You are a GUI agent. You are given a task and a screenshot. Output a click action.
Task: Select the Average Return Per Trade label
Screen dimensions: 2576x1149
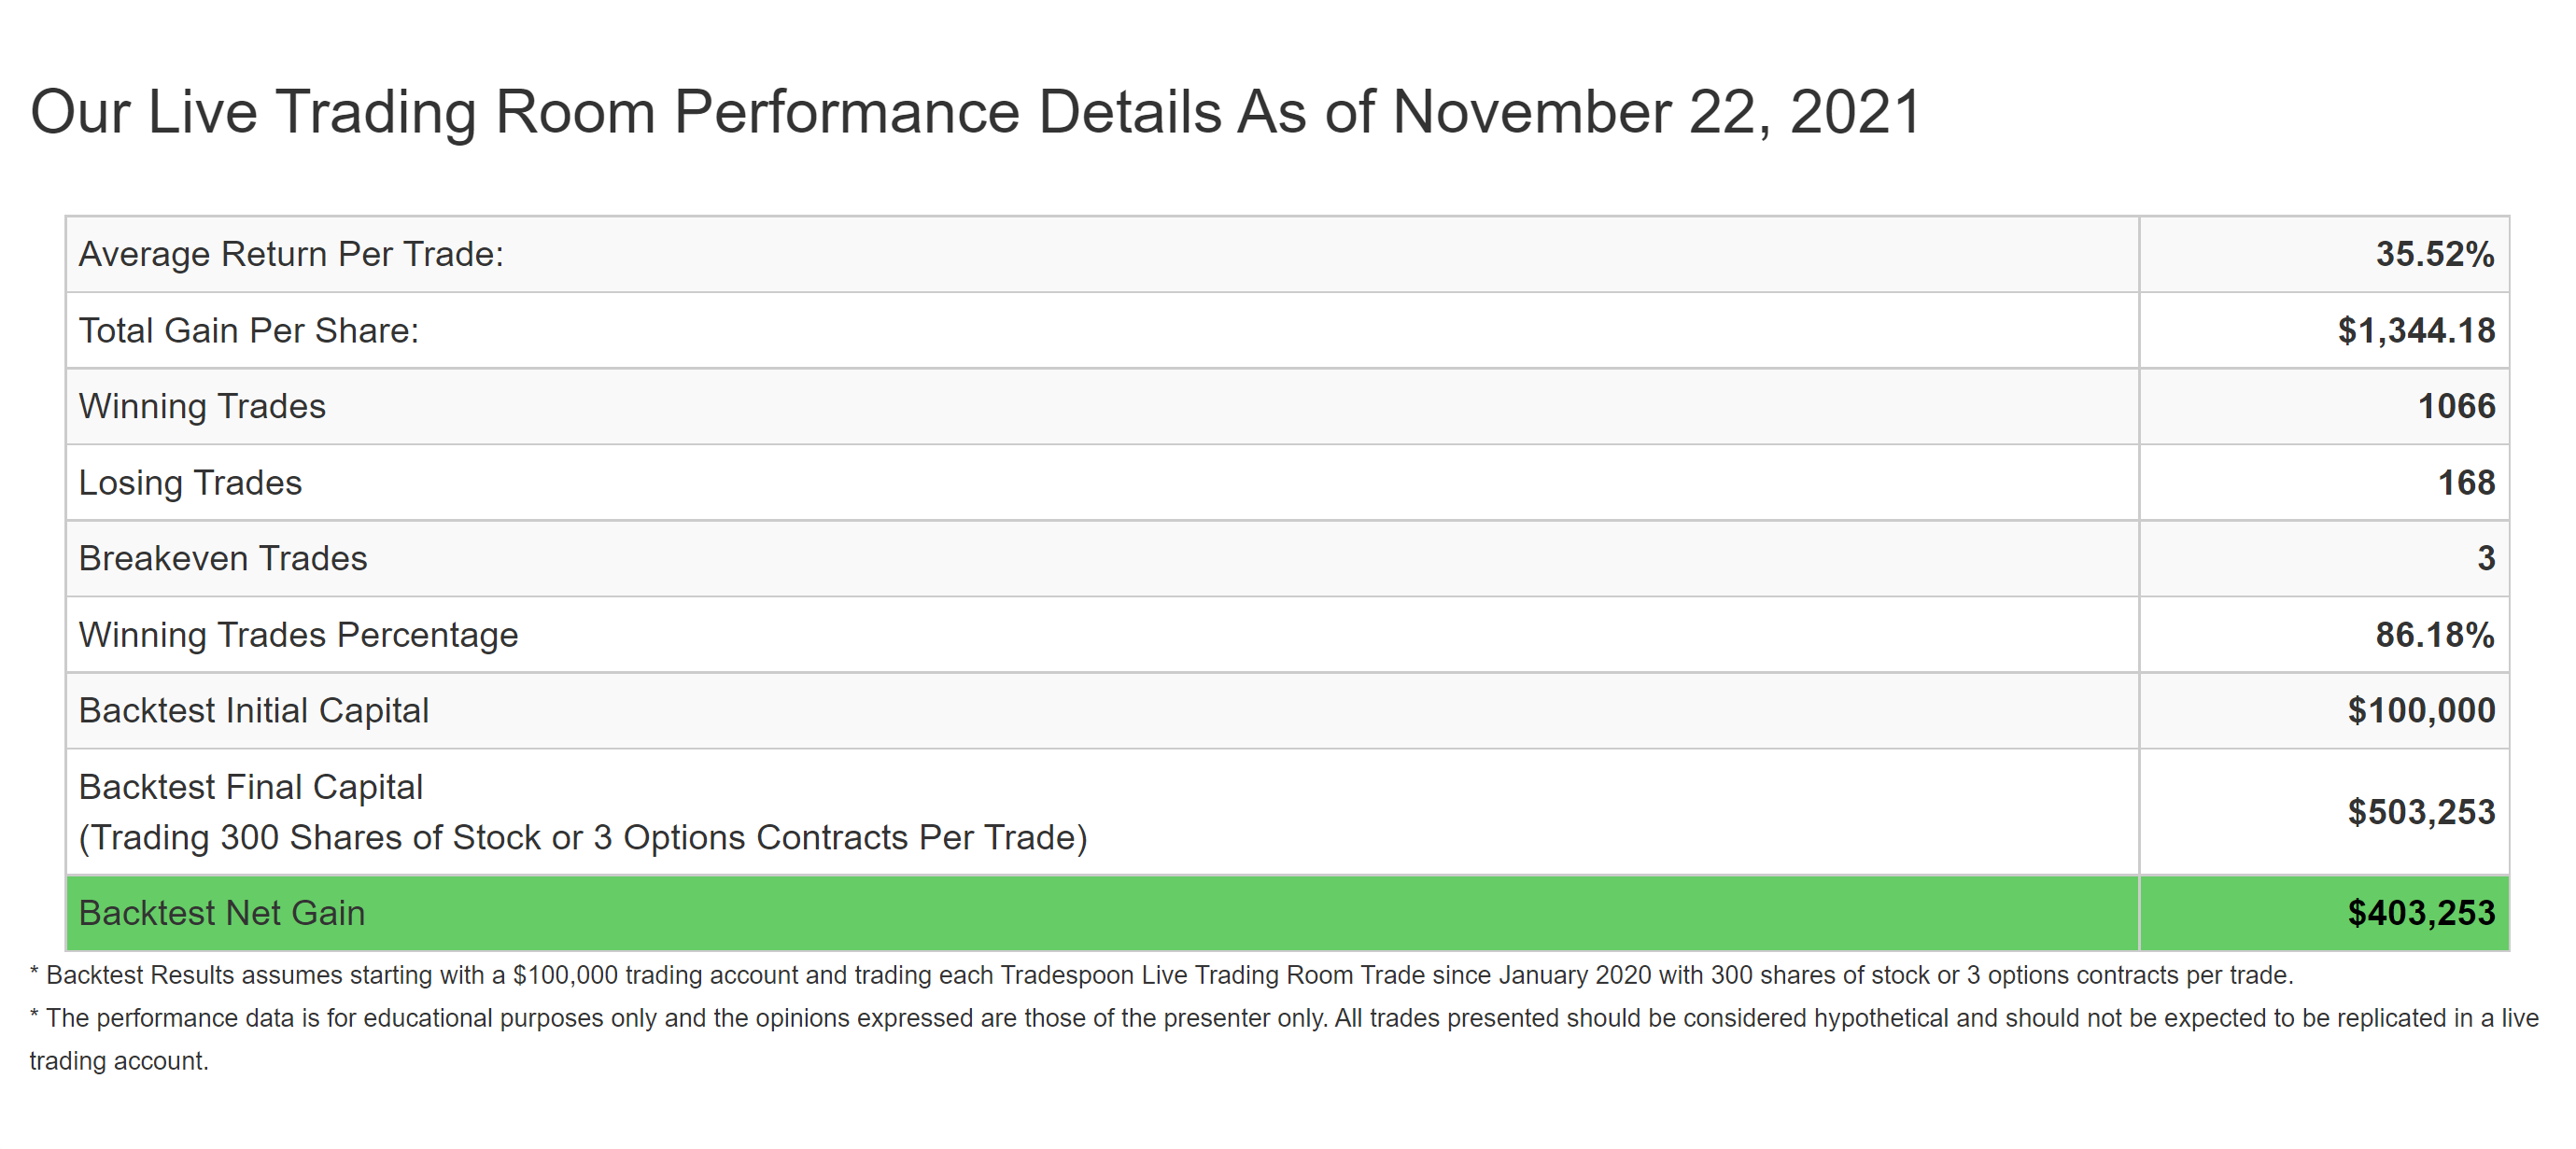tap(291, 254)
